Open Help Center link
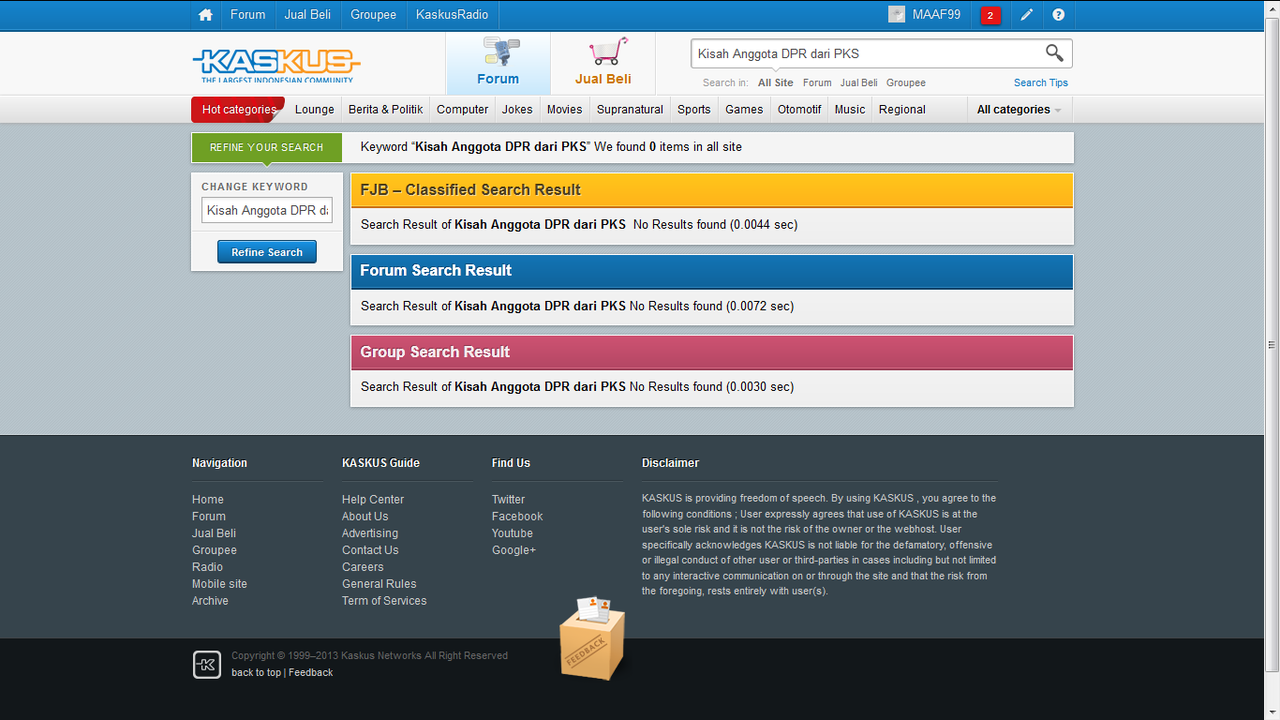Image resolution: width=1280 pixels, height=720 pixels. pyautogui.click(x=373, y=500)
